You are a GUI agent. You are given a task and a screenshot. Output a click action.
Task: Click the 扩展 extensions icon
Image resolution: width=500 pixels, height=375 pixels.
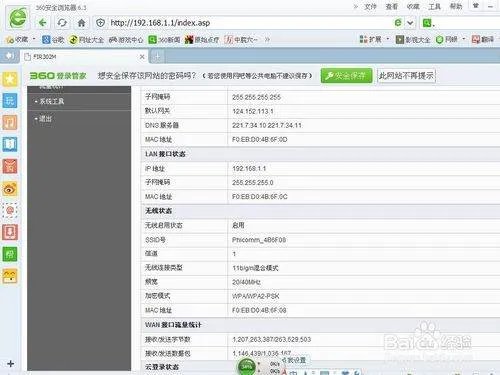370,39
